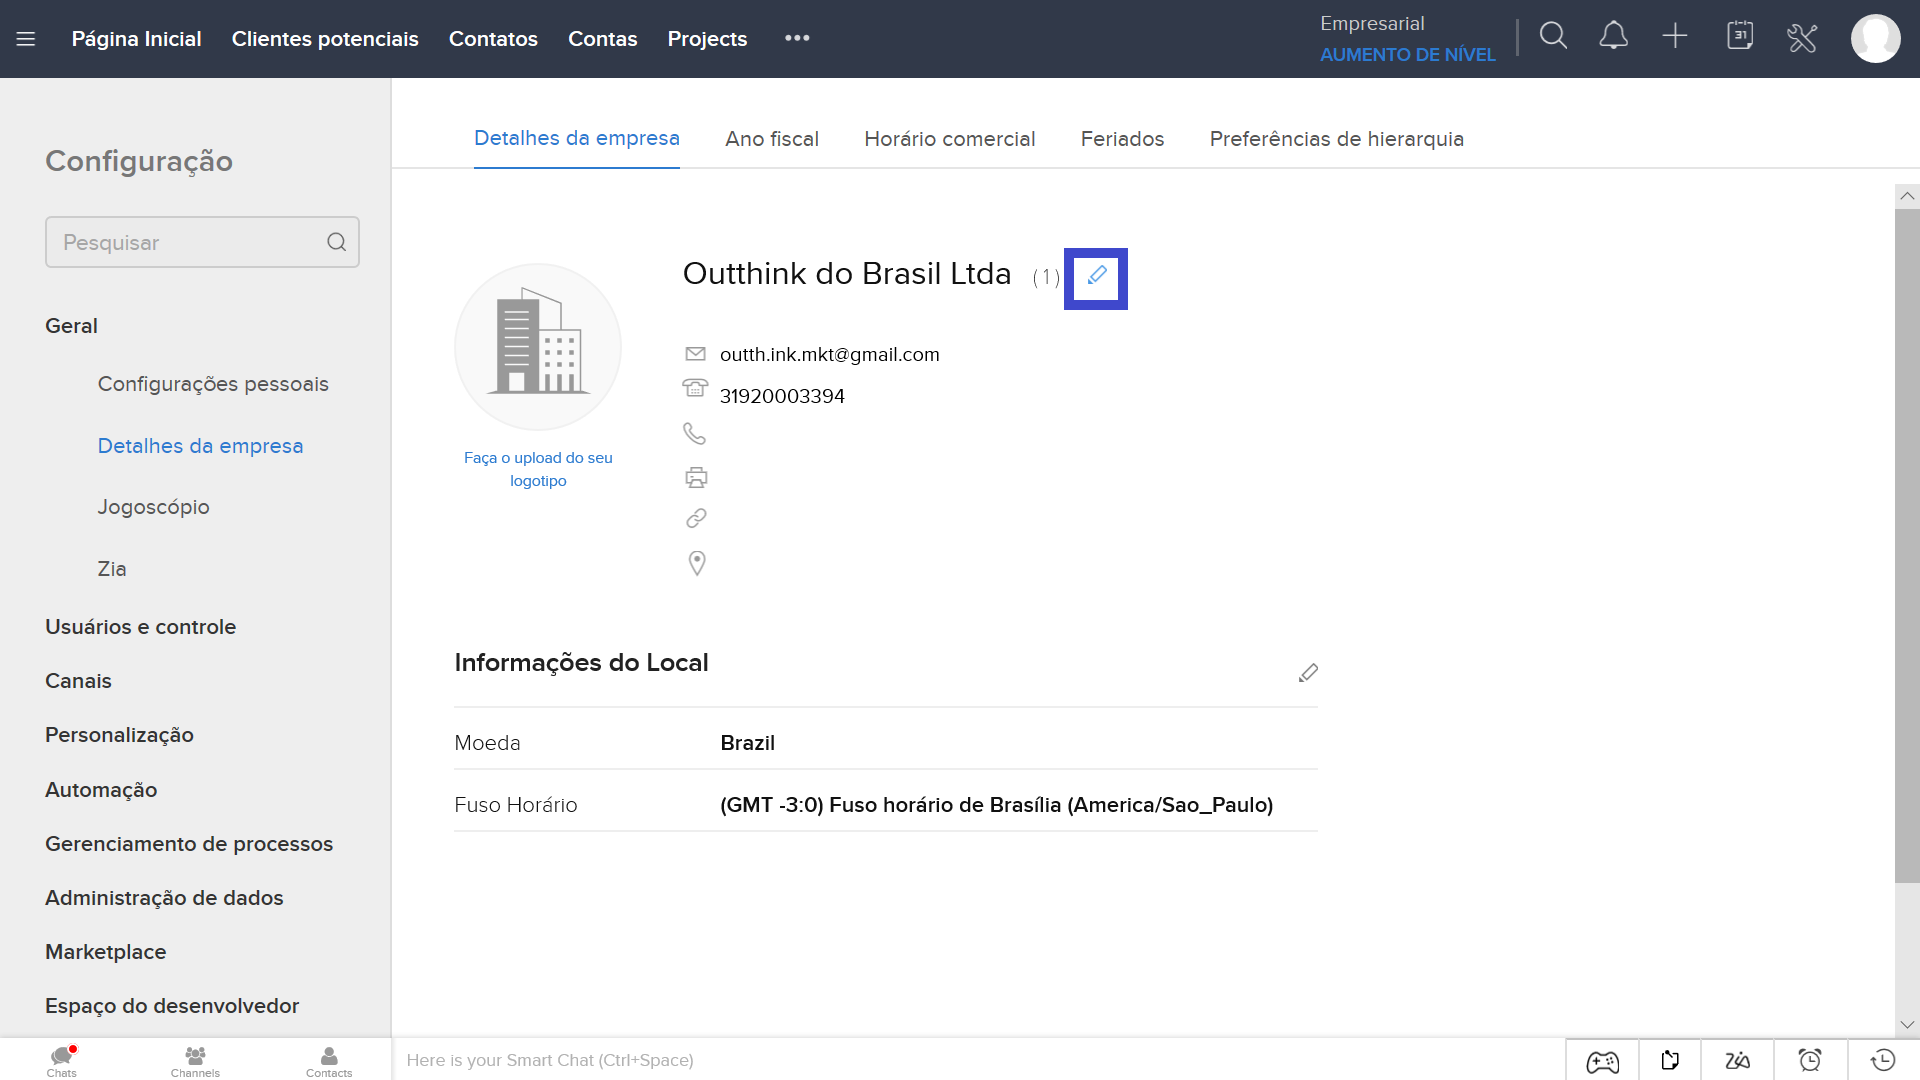Open the notifications bell
The image size is (1920, 1080).
pyautogui.click(x=1613, y=37)
